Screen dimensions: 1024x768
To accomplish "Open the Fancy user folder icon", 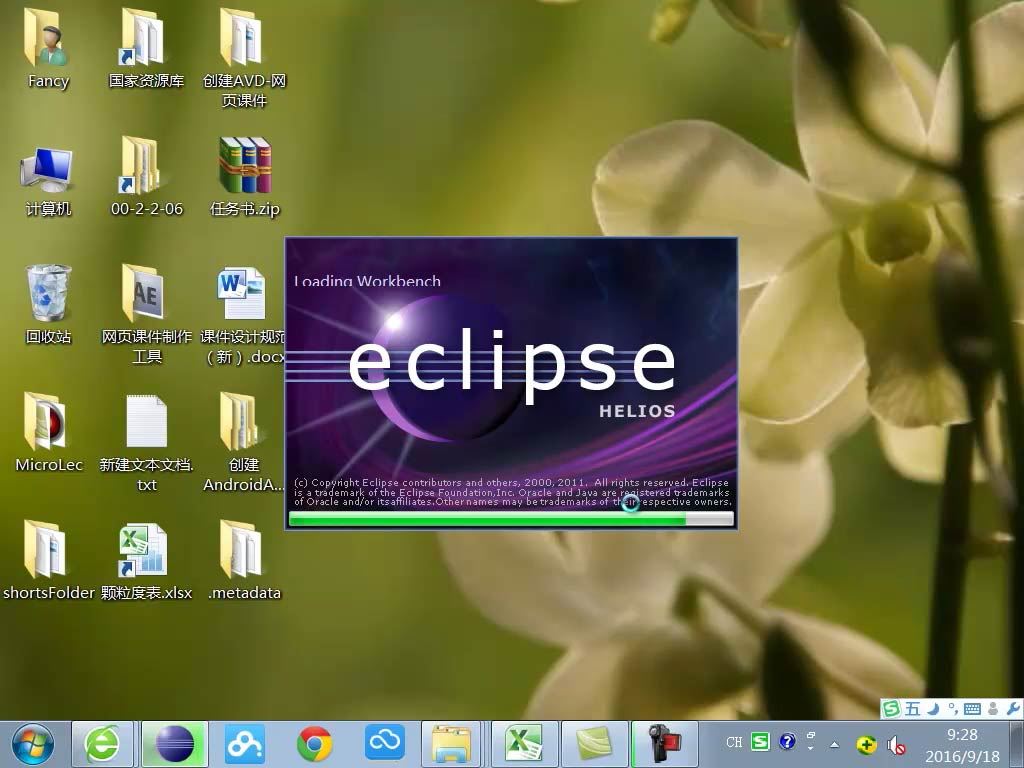I will pyautogui.click(x=47, y=49).
